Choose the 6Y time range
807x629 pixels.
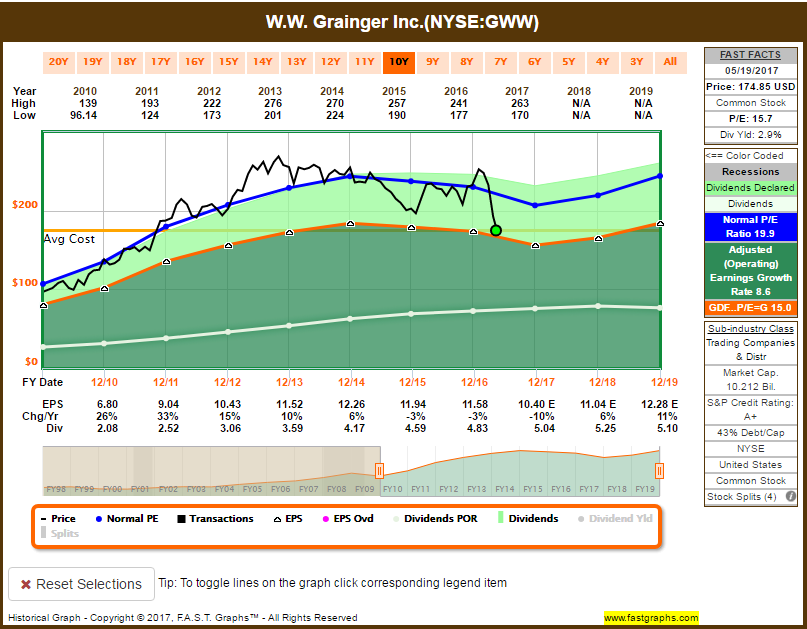tap(534, 62)
